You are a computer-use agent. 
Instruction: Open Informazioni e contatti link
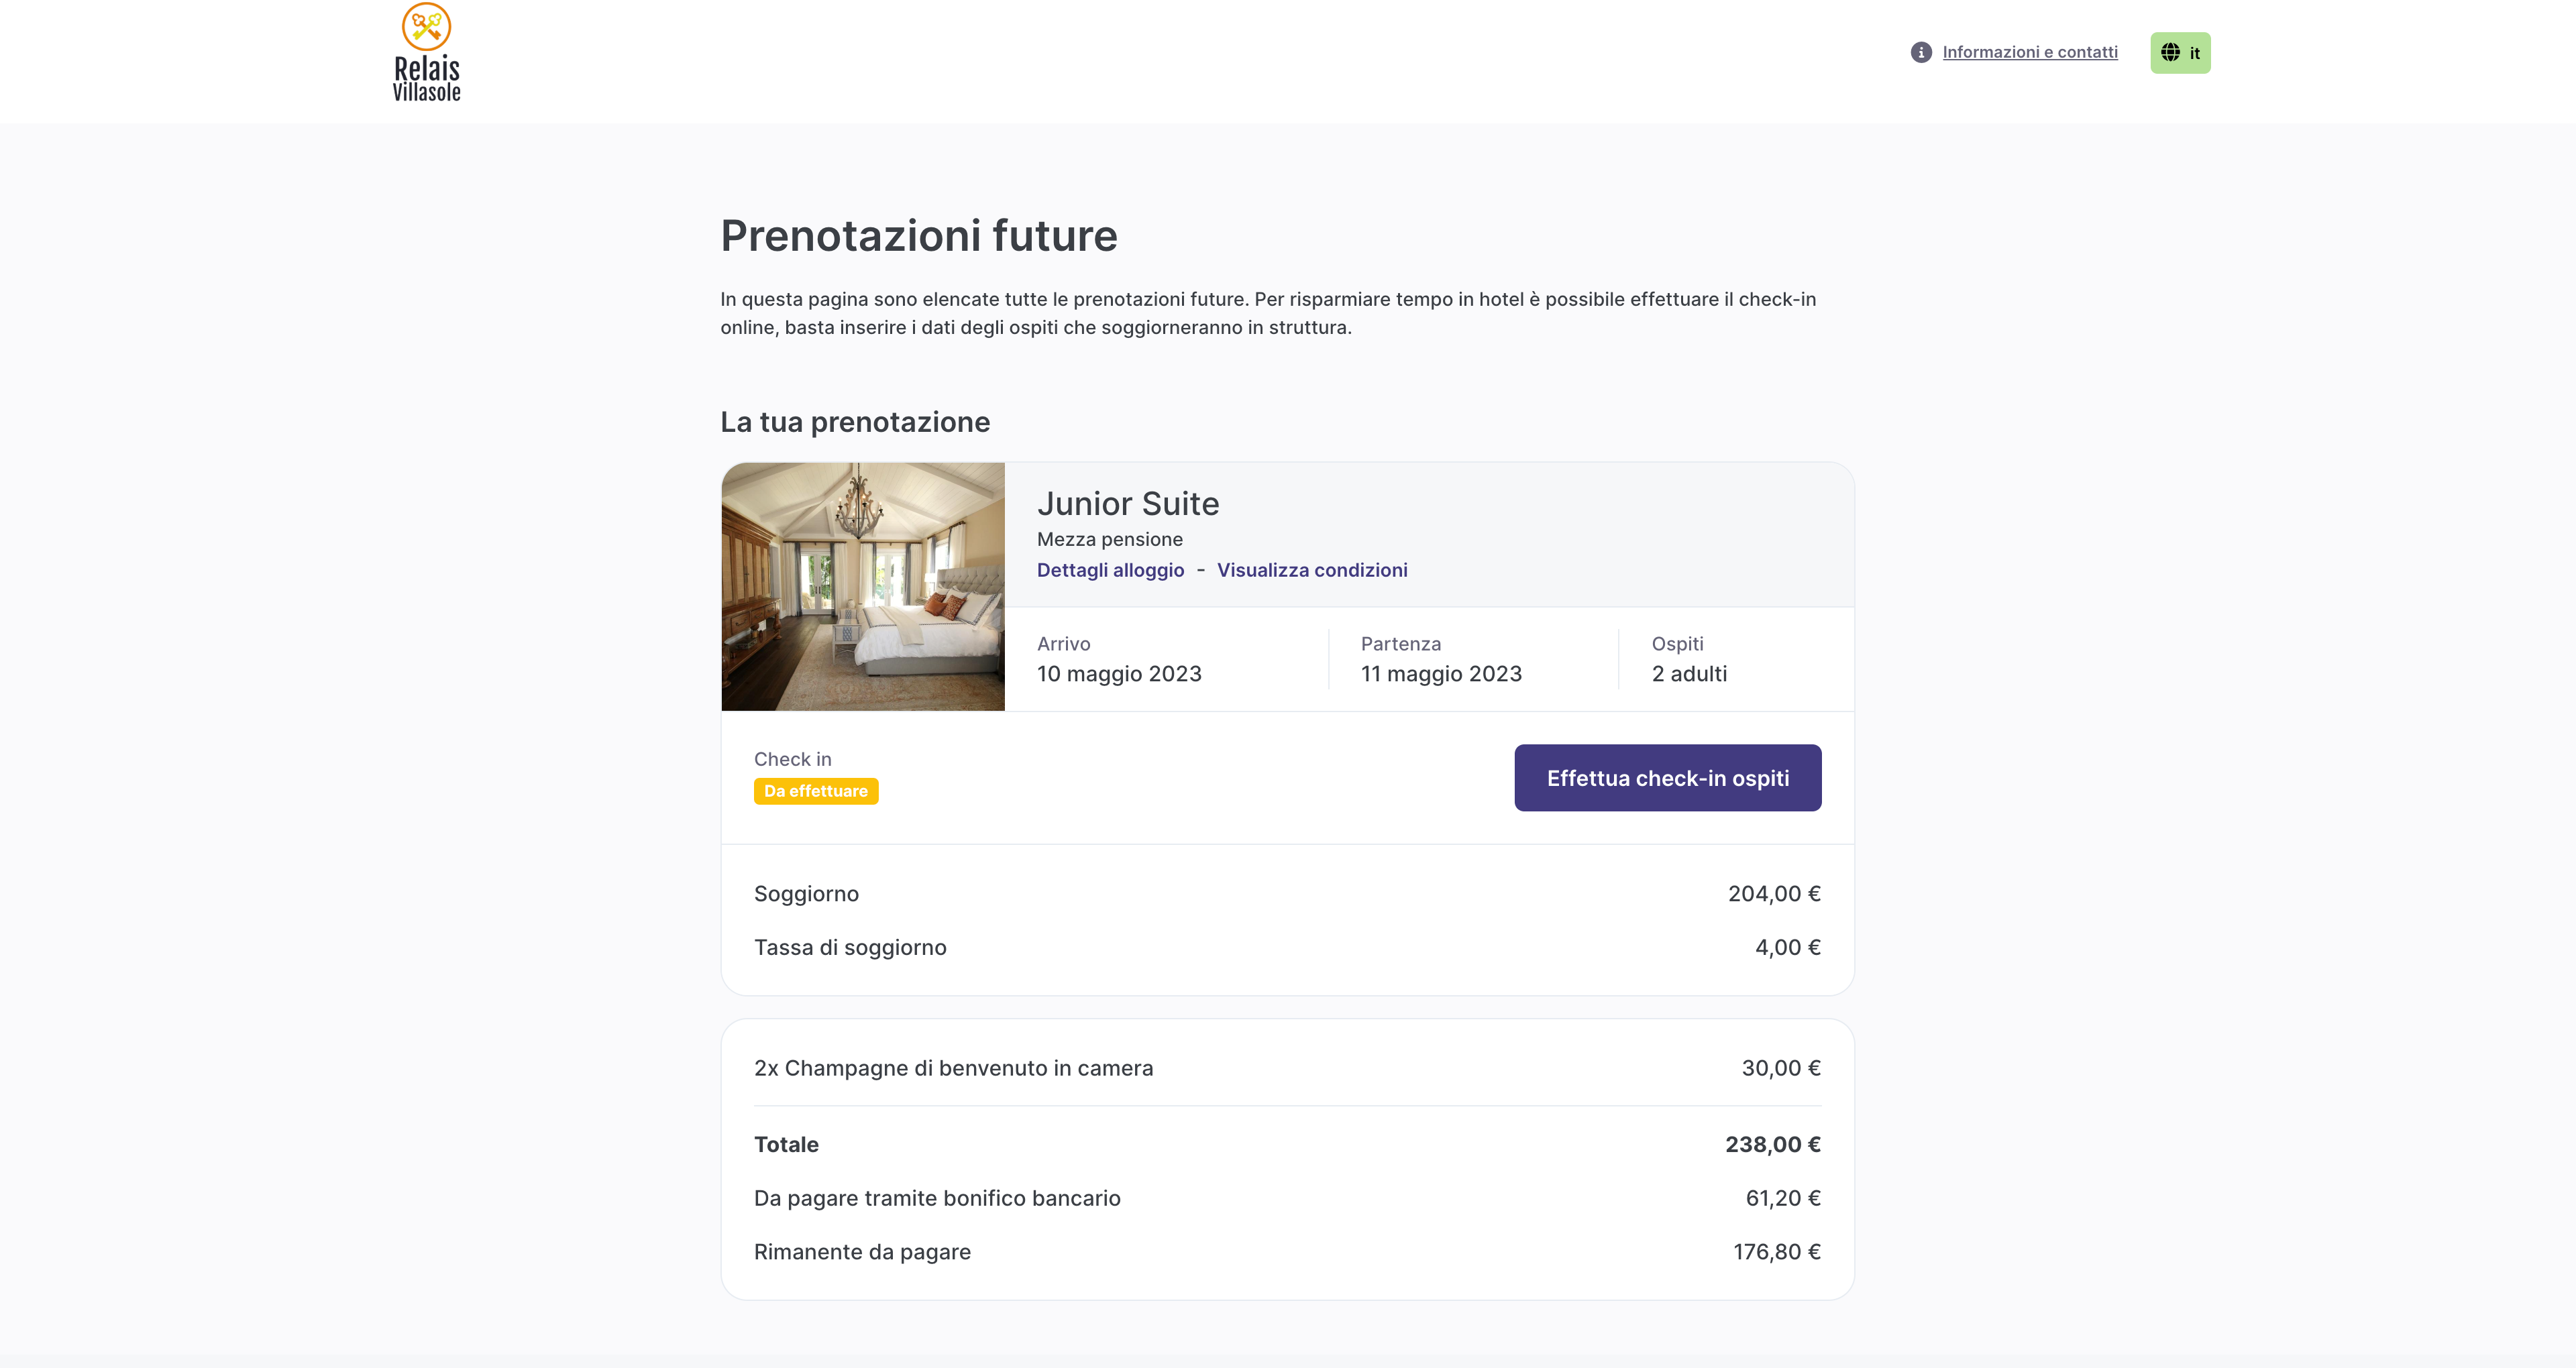coord(2030,52)
